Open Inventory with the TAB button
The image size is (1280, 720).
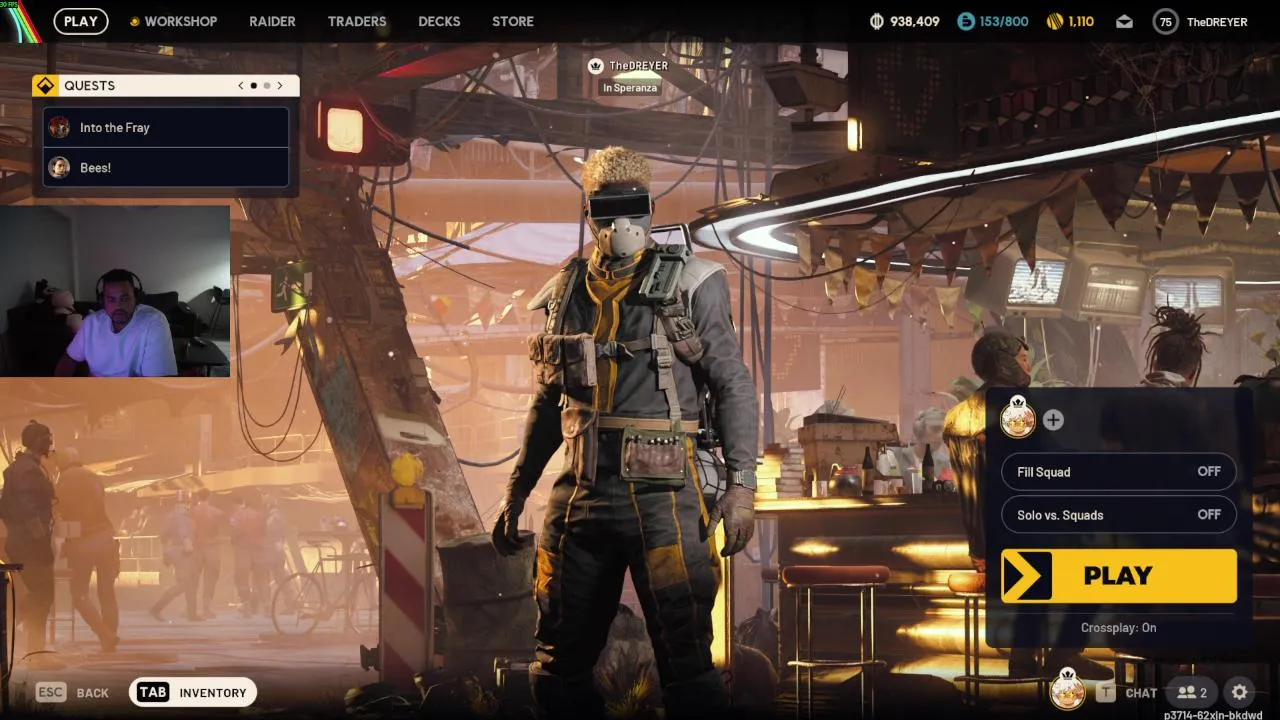(x=193, y=692)
